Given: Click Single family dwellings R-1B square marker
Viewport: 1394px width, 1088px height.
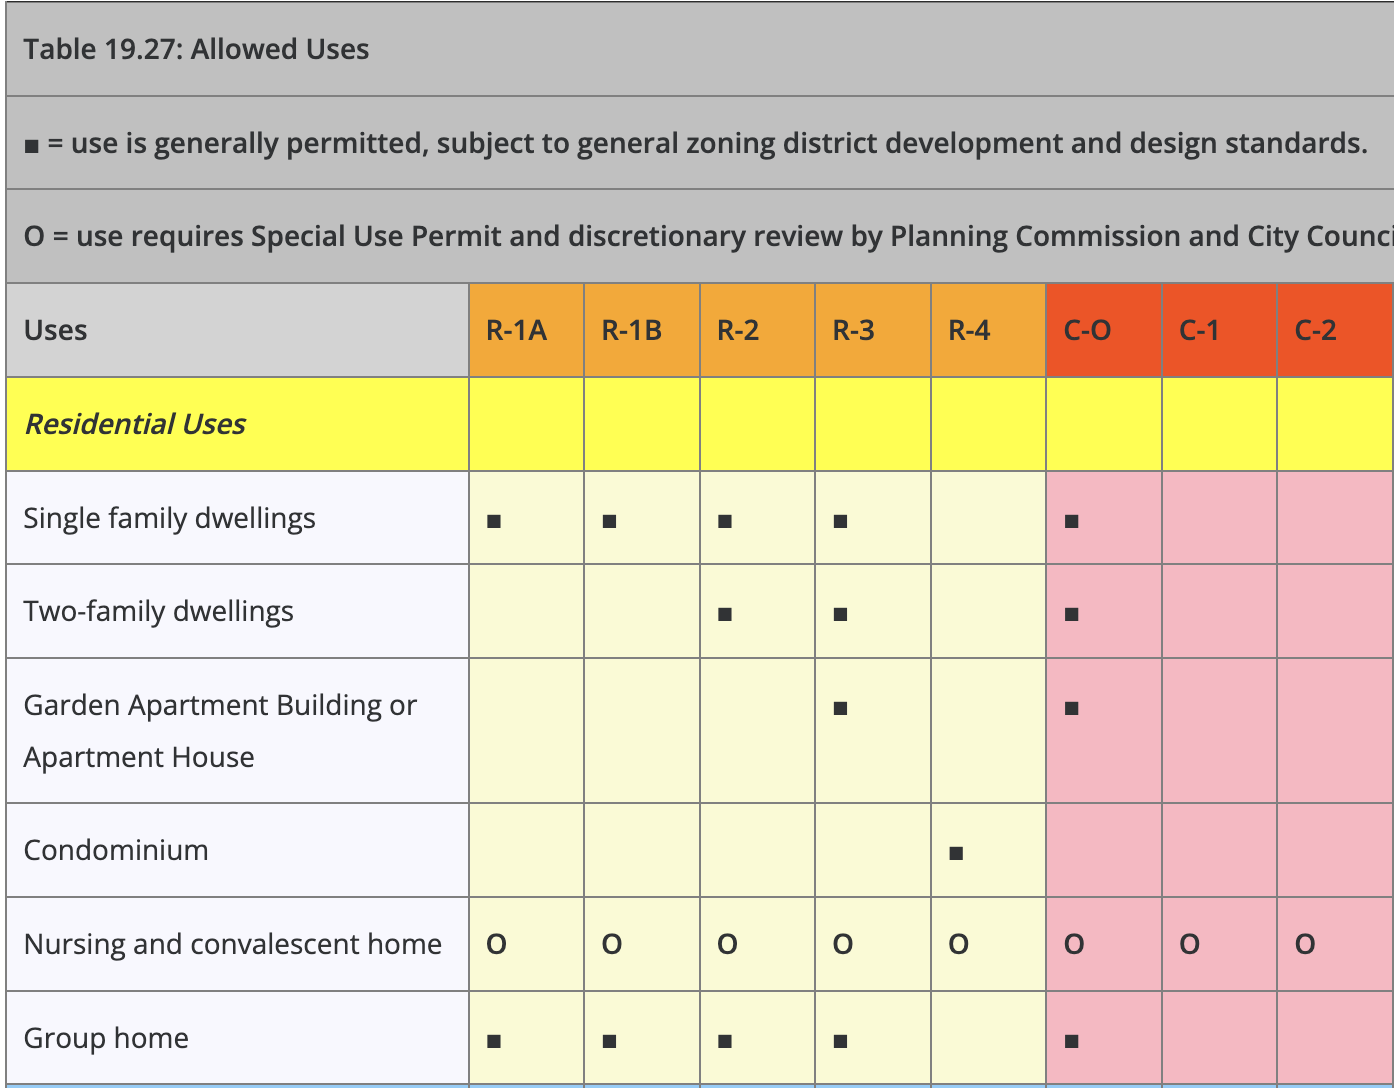Looking at the screenshot, I should [609, 521].
